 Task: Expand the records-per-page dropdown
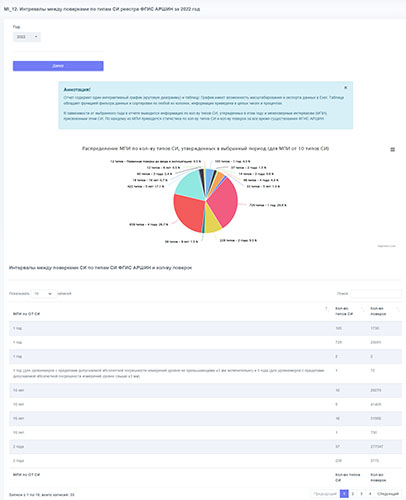43,294
